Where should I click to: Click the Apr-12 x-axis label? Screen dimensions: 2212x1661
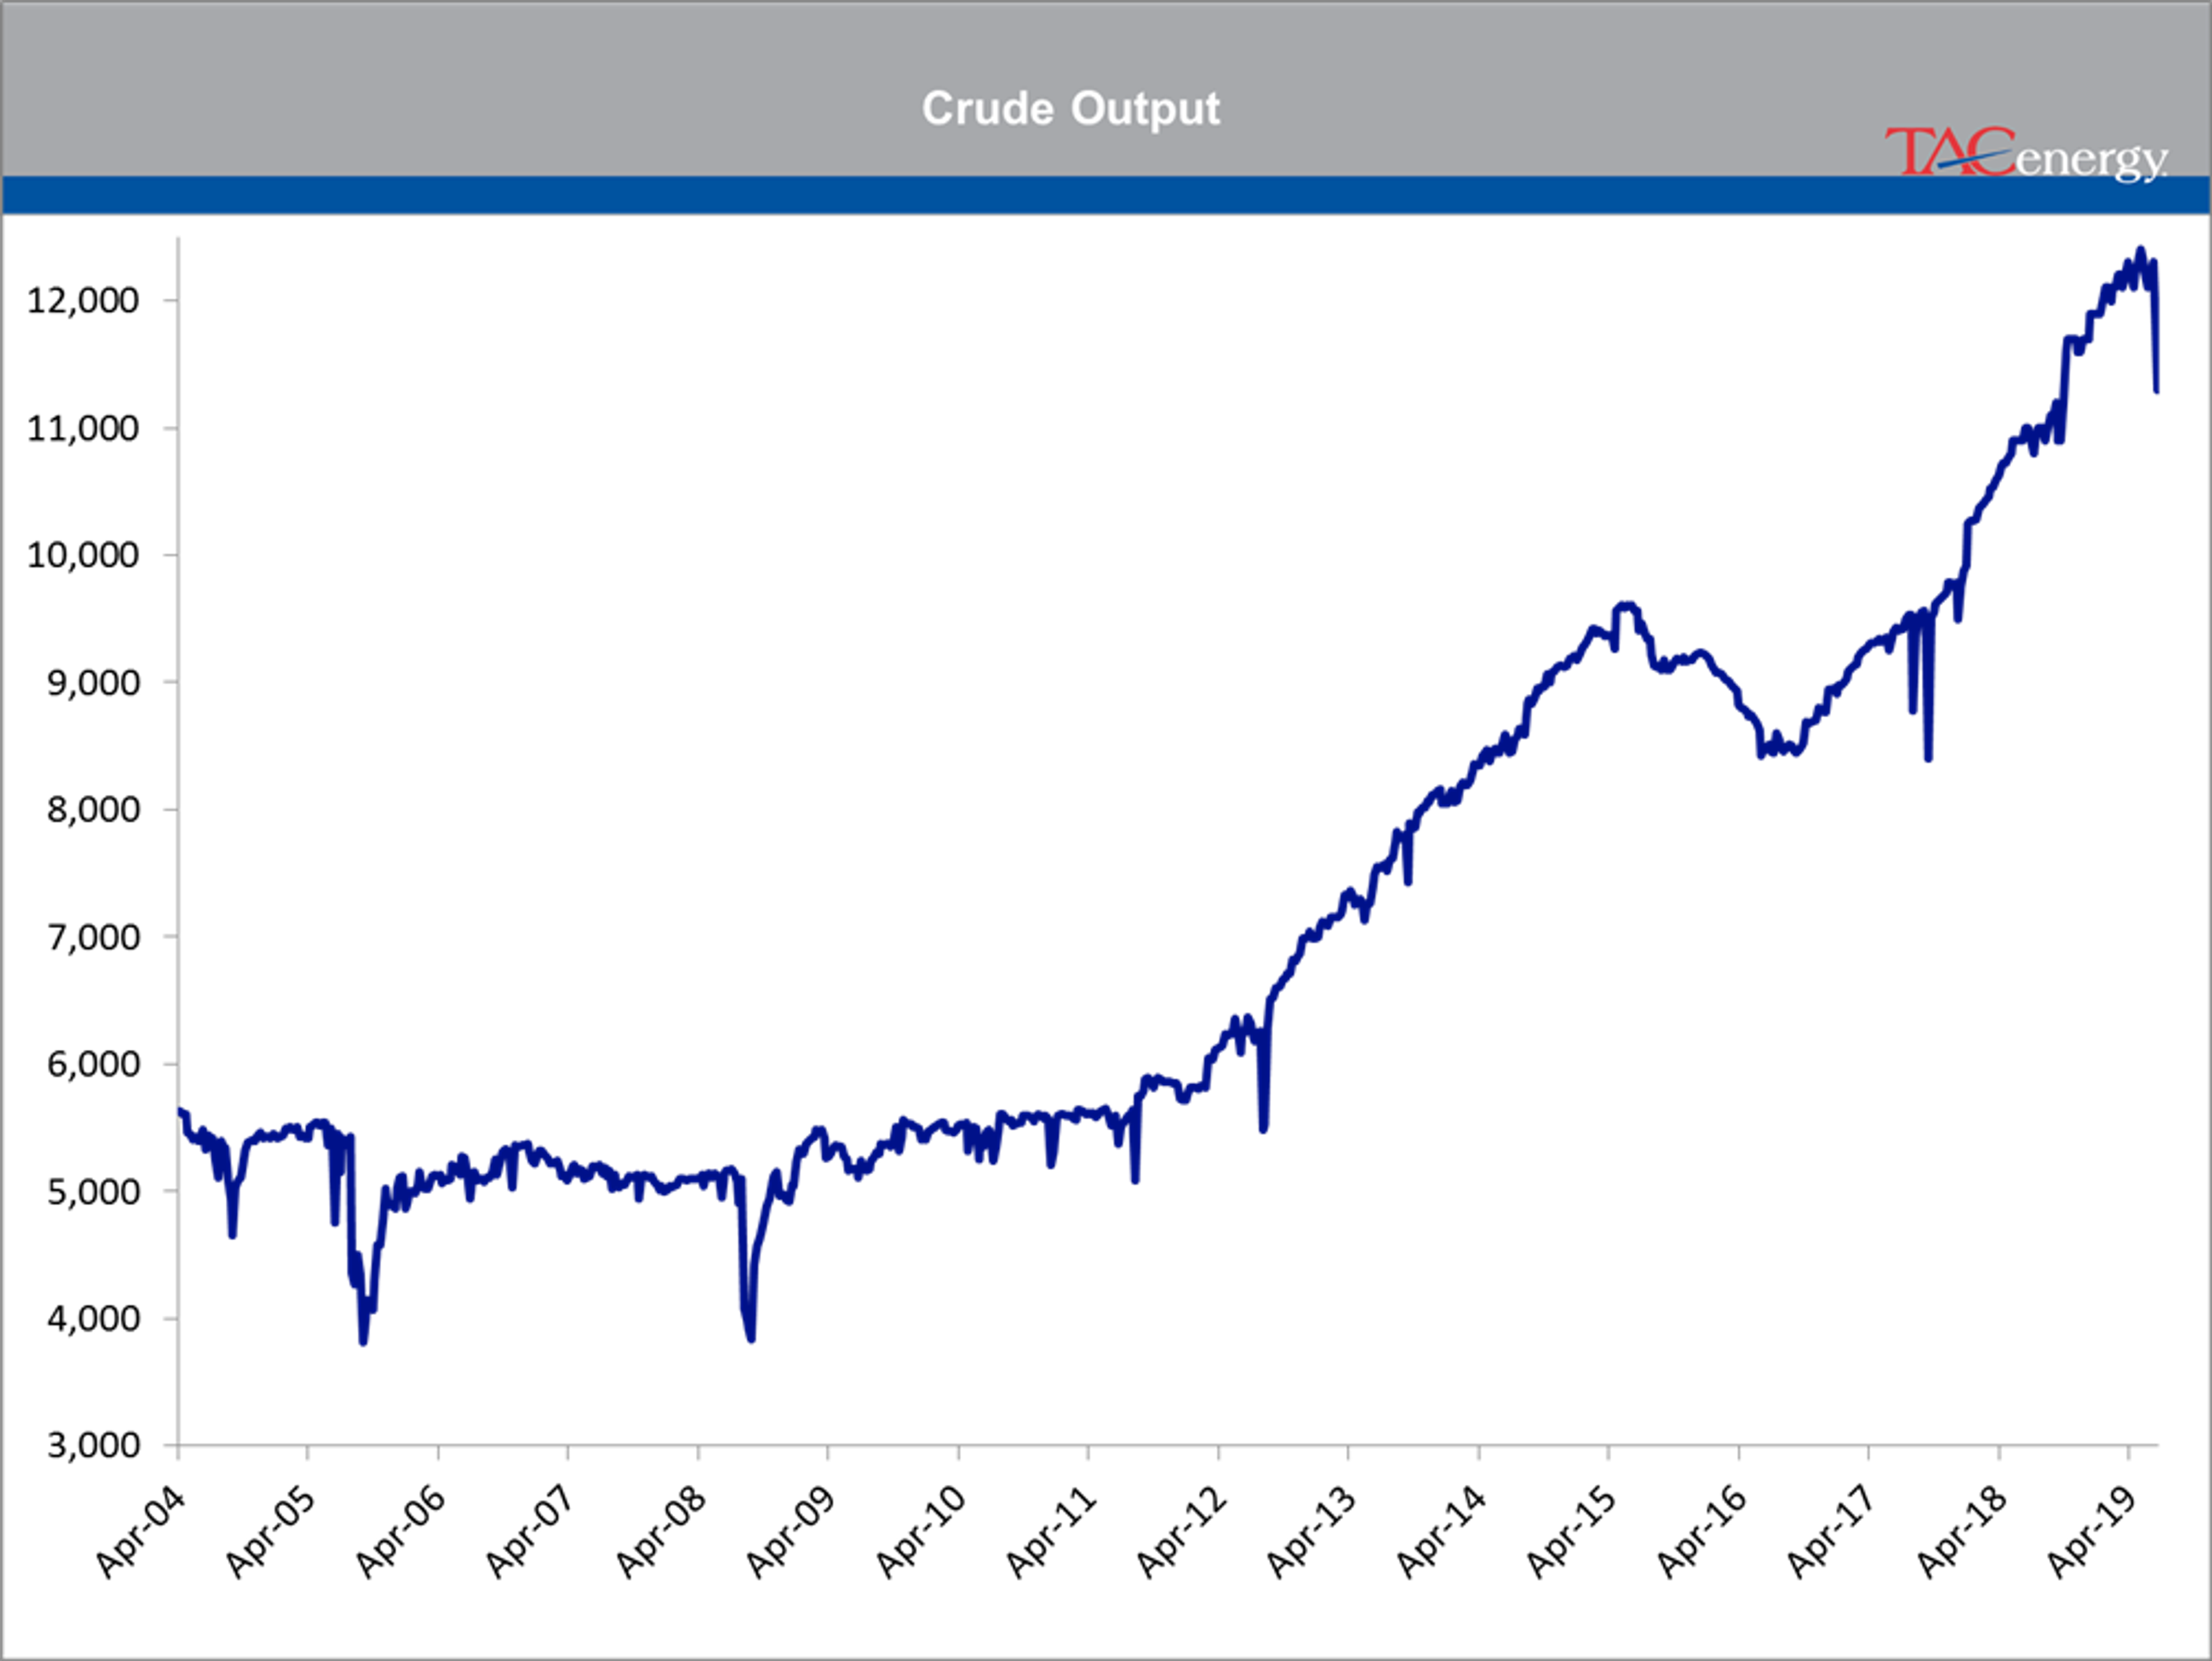pyautogui.click(x=1181, y=1532)
